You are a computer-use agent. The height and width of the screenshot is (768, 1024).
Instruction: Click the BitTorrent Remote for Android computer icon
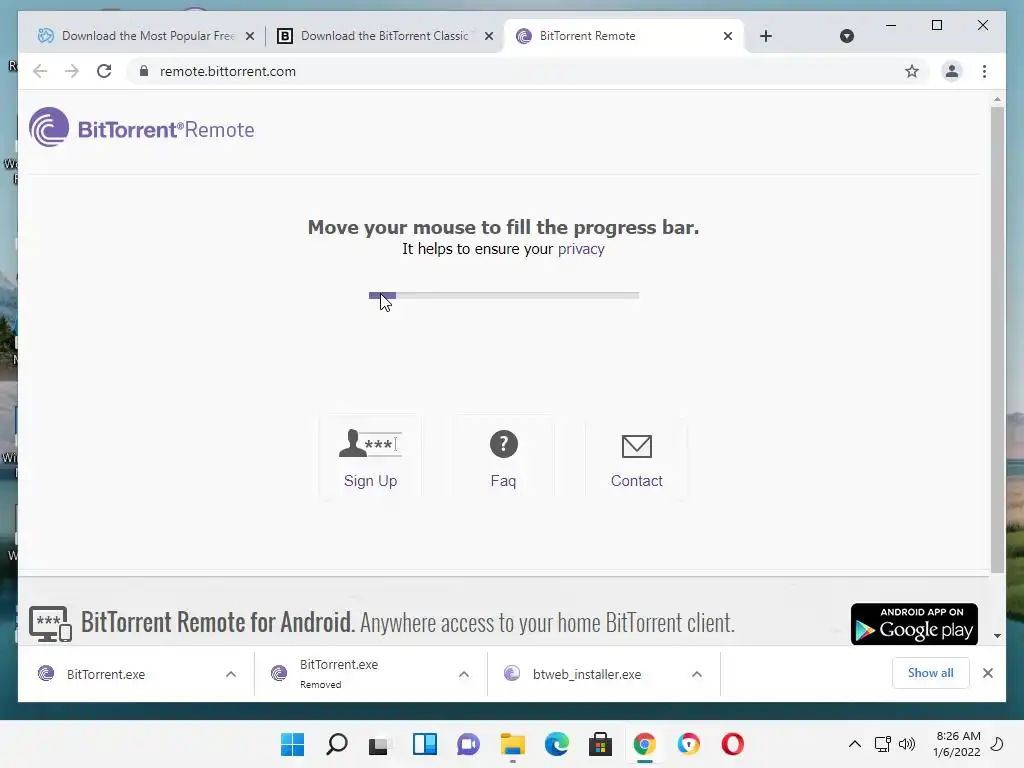tap(50, 624)
